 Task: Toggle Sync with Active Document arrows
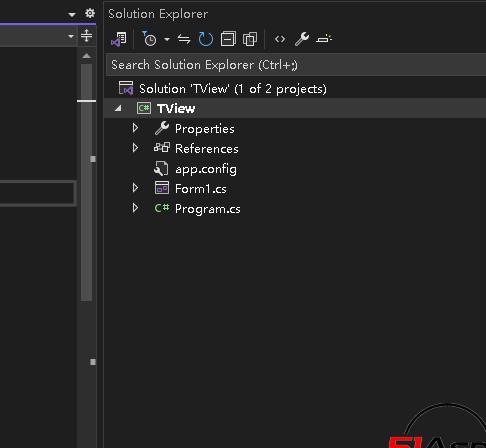(x=184, y=39)
